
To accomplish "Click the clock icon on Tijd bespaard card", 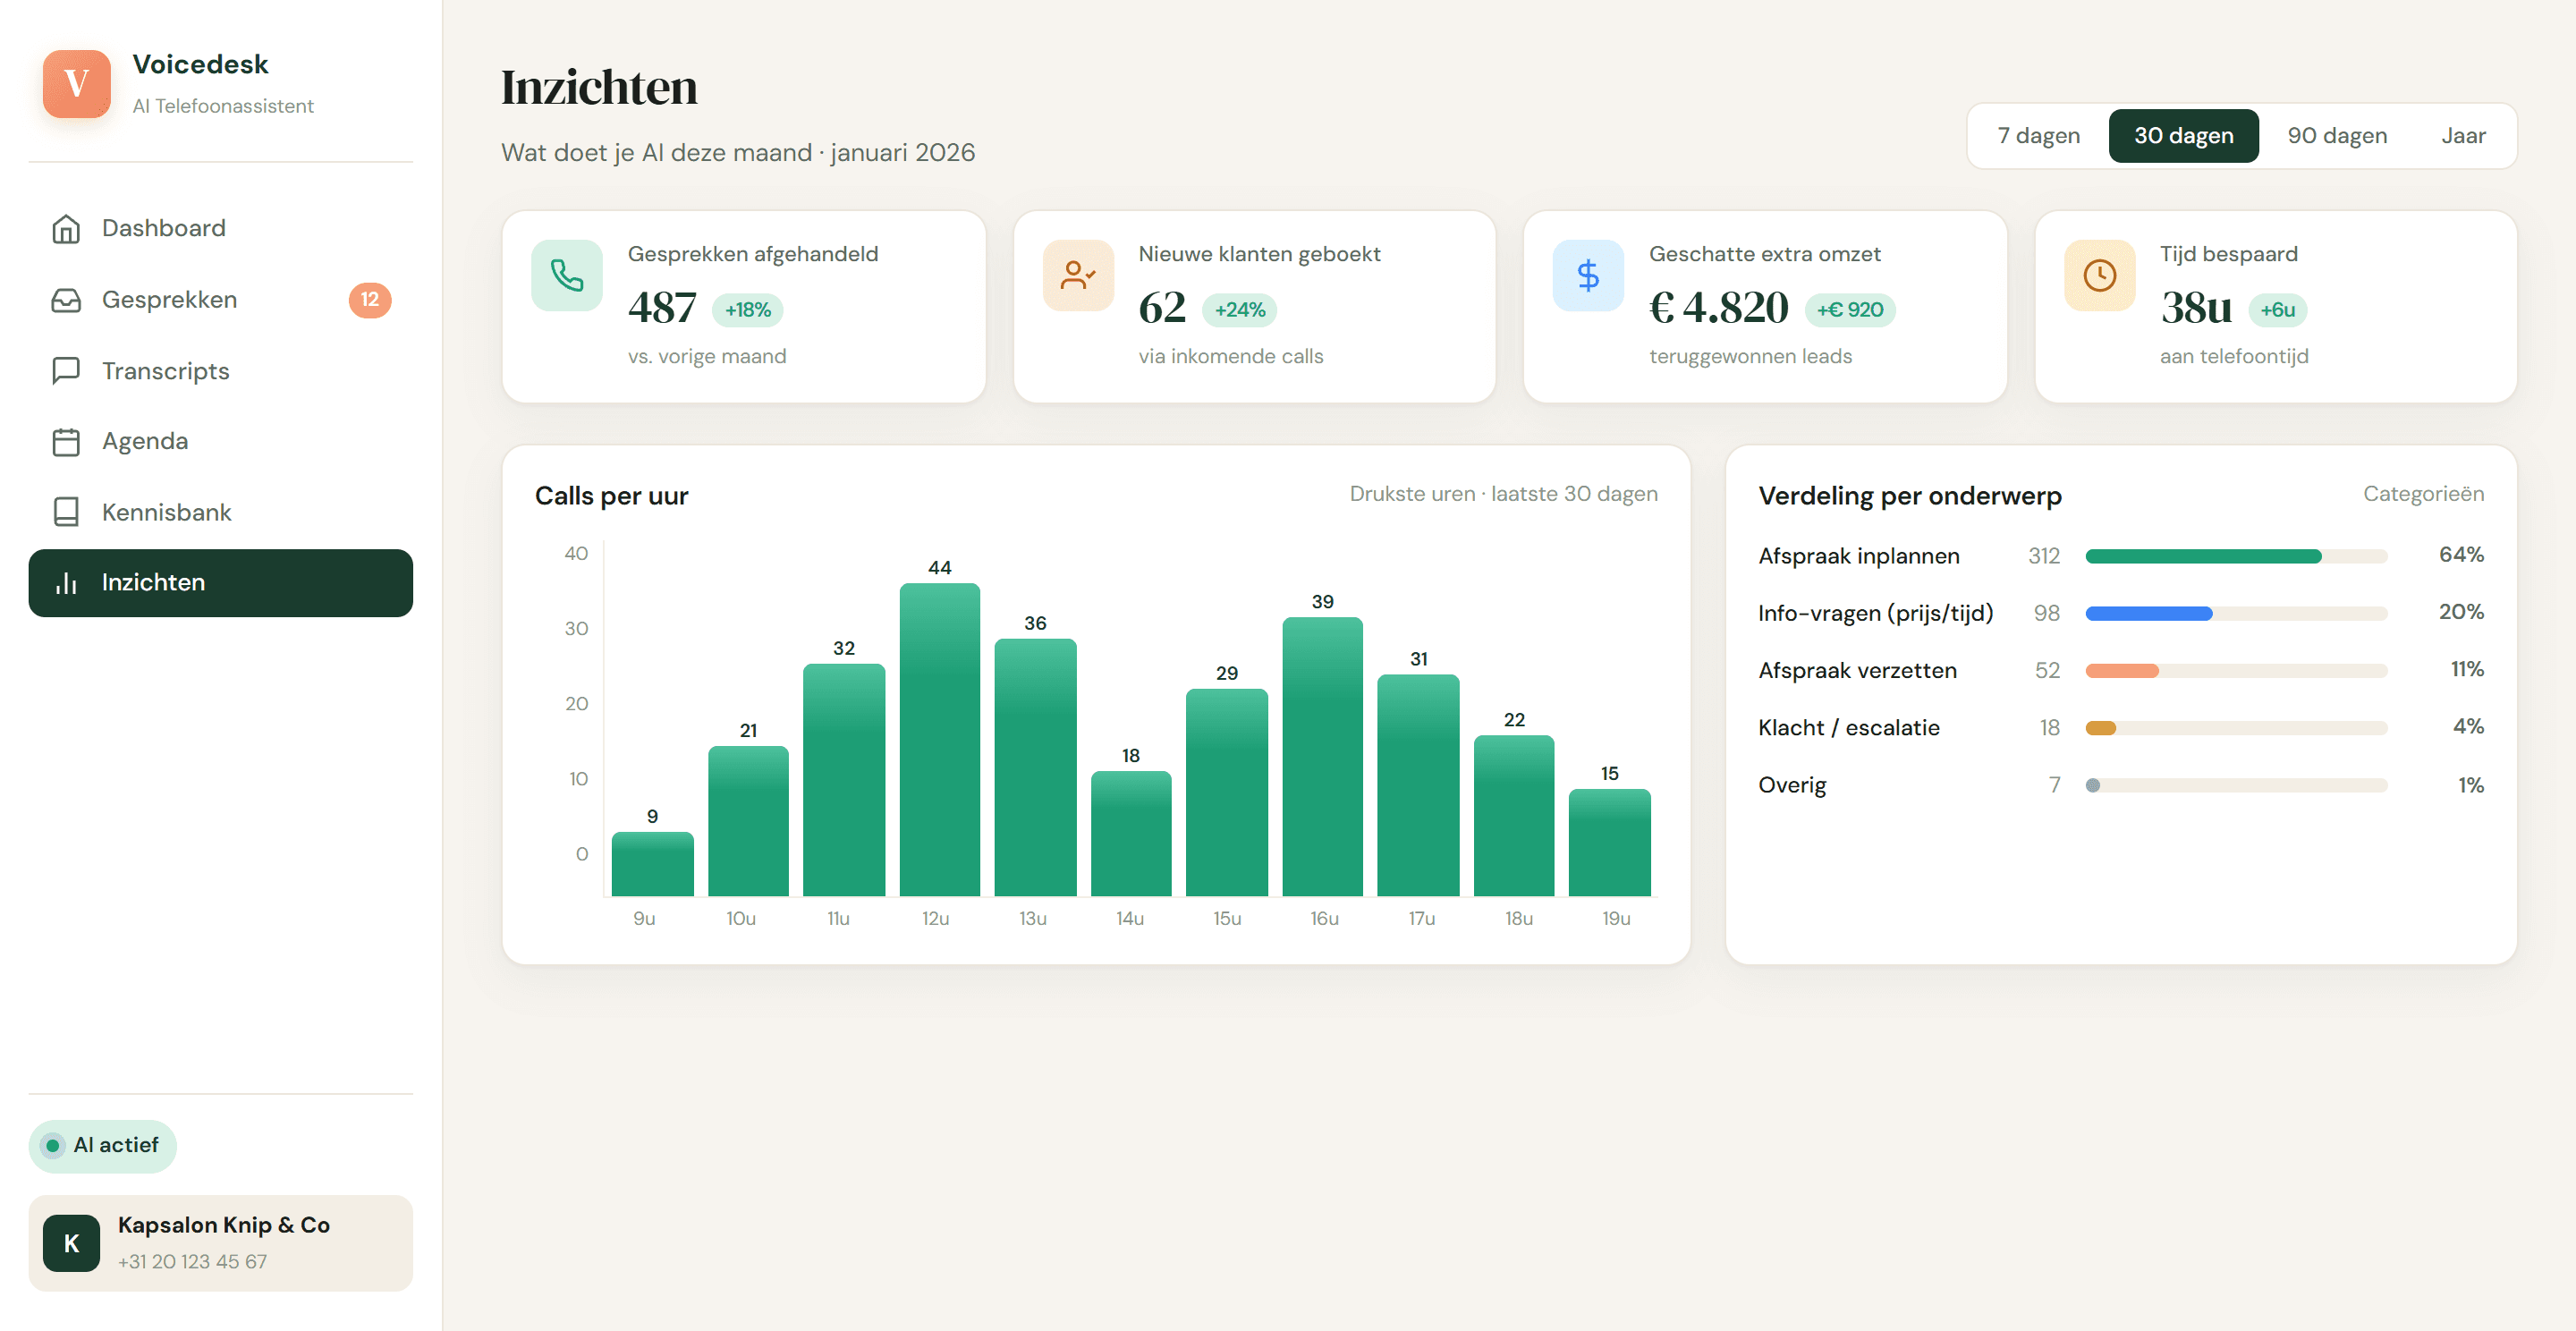I will click(x=2099, y=275).
